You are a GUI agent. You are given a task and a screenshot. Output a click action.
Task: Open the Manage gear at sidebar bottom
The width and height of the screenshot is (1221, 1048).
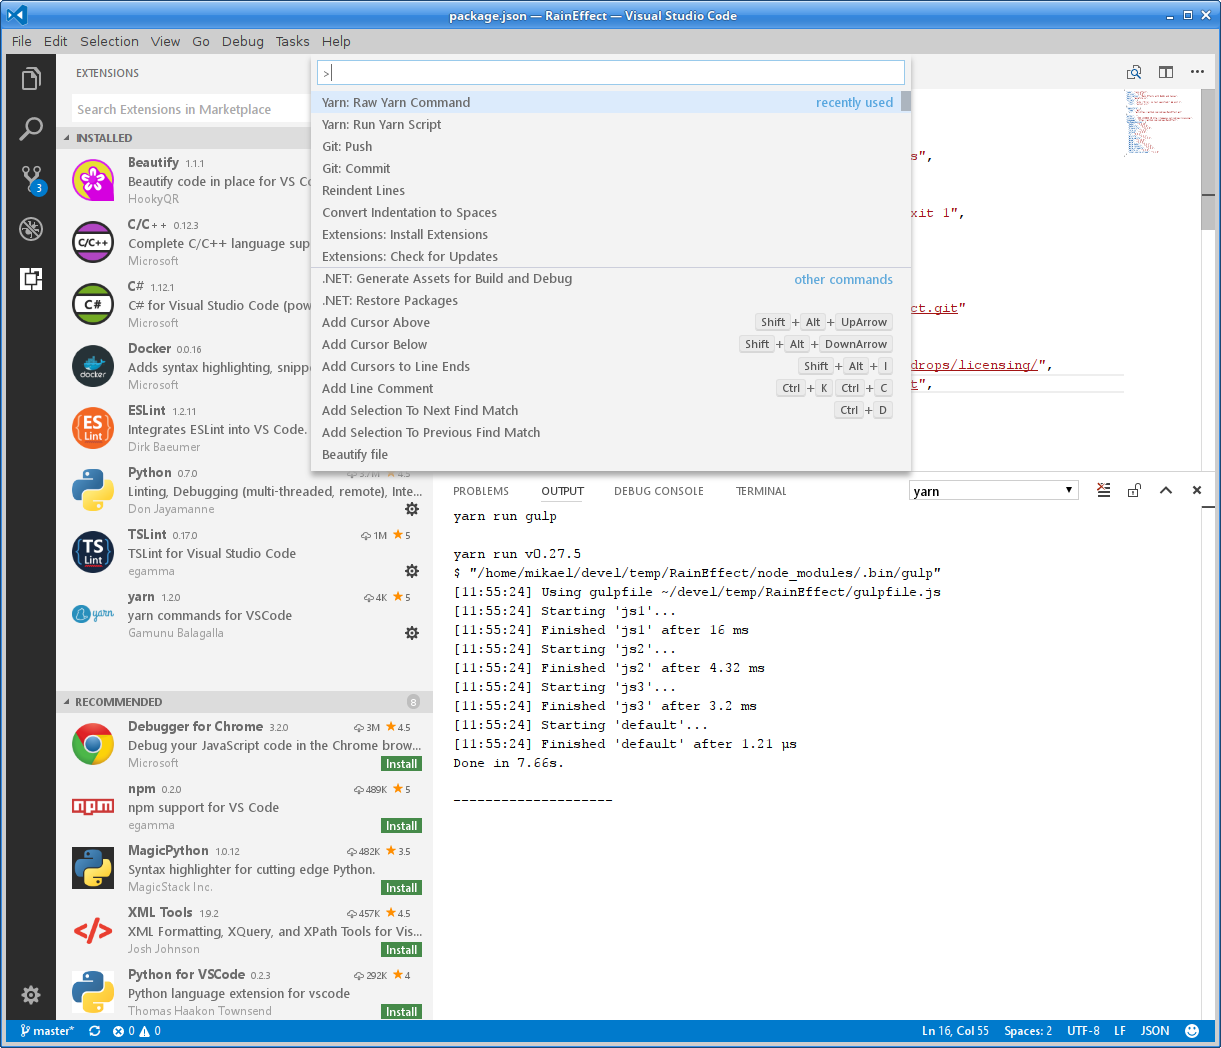tap(31, 994)
